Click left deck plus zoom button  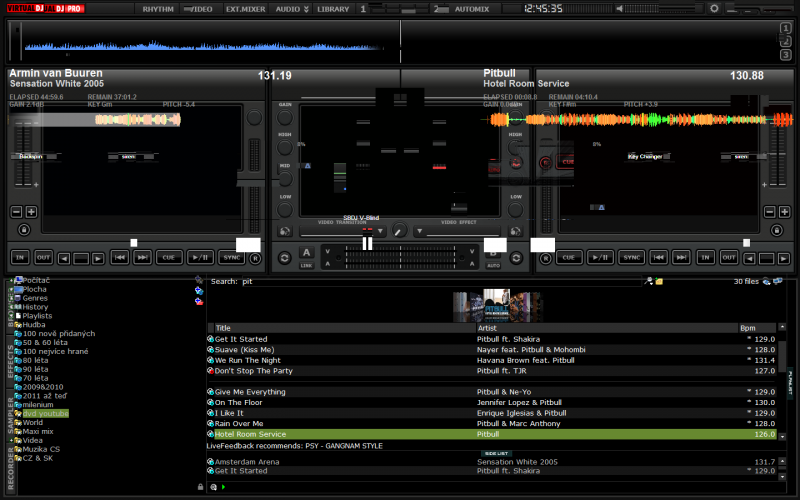click(31, 212)
